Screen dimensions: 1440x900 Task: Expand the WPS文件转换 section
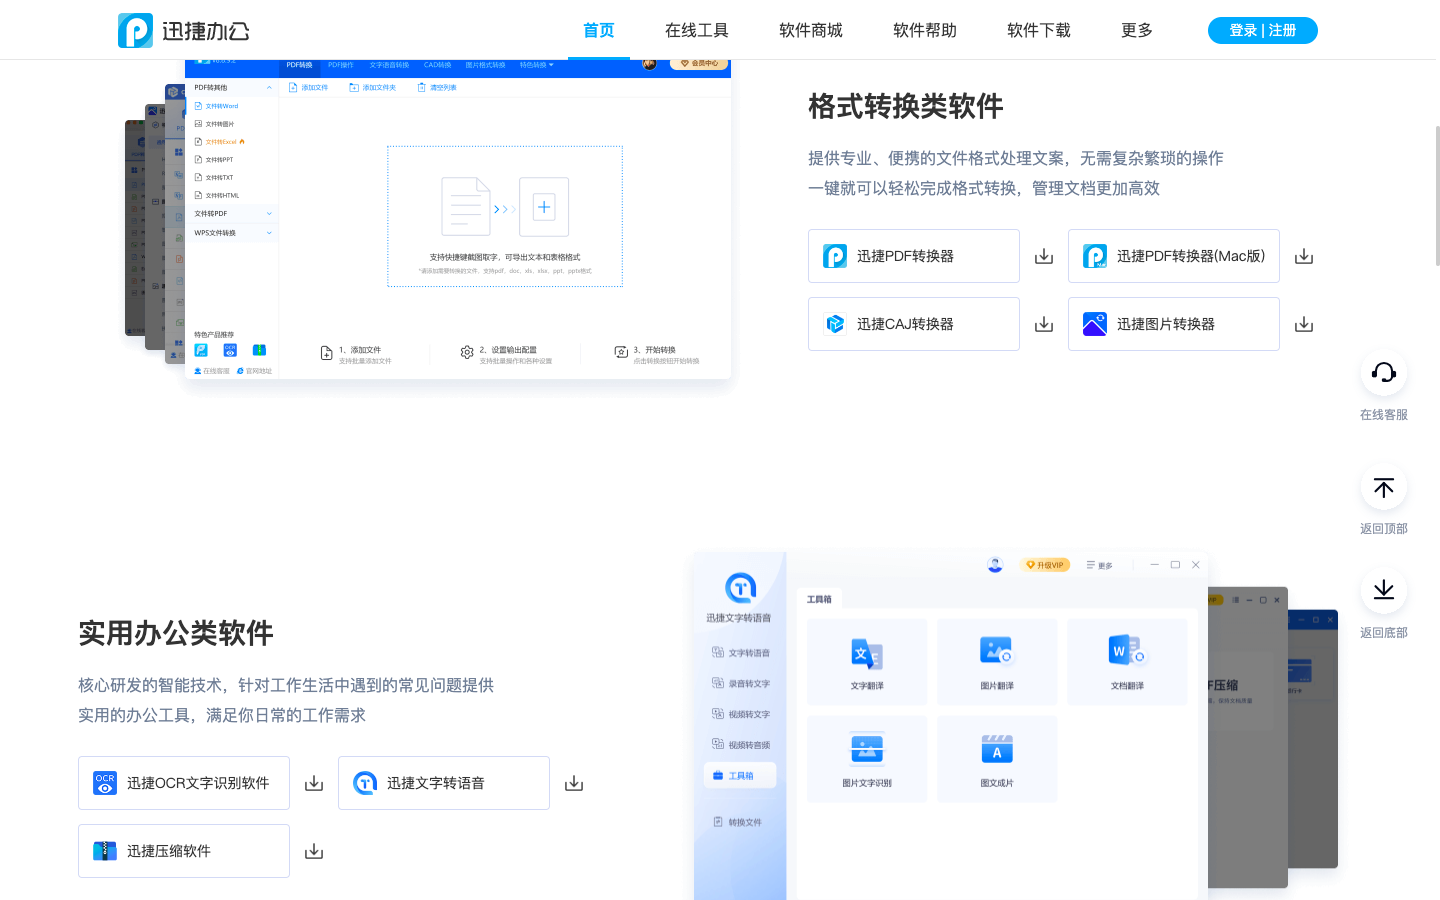(x=232, y=231)
